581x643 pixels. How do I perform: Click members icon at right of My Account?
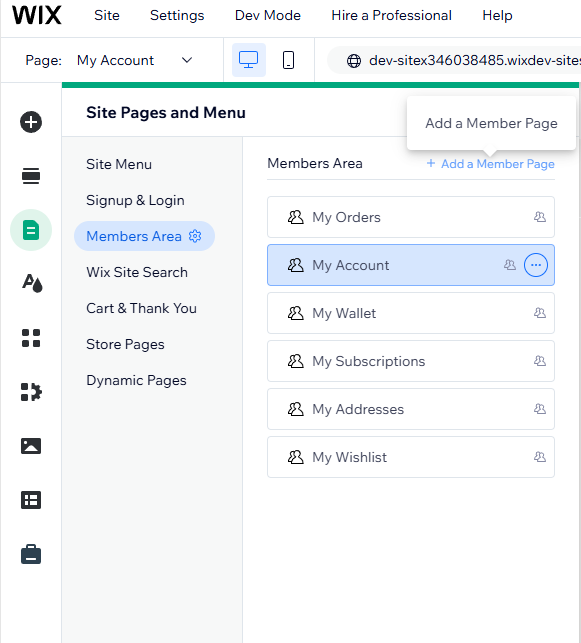pos(510,264)
